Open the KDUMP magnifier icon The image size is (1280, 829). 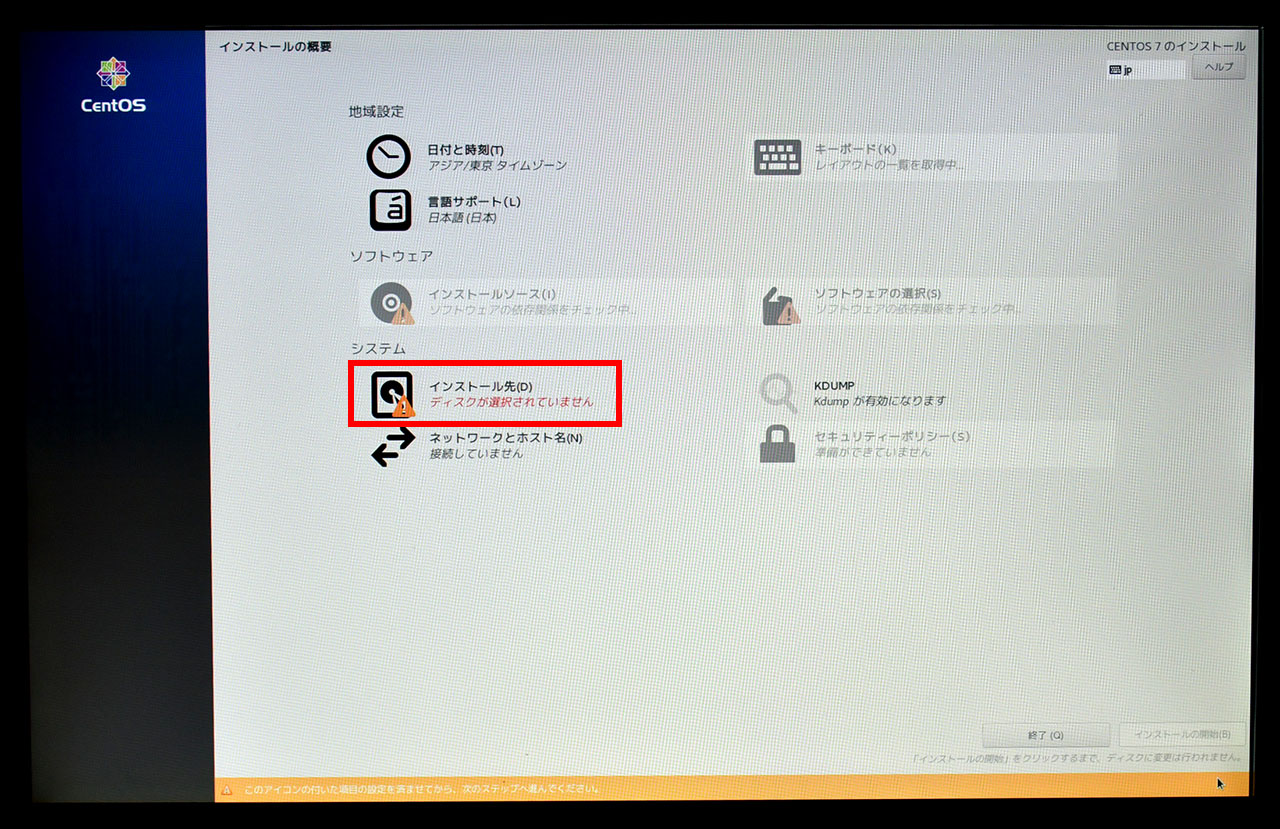pos(778,394)
